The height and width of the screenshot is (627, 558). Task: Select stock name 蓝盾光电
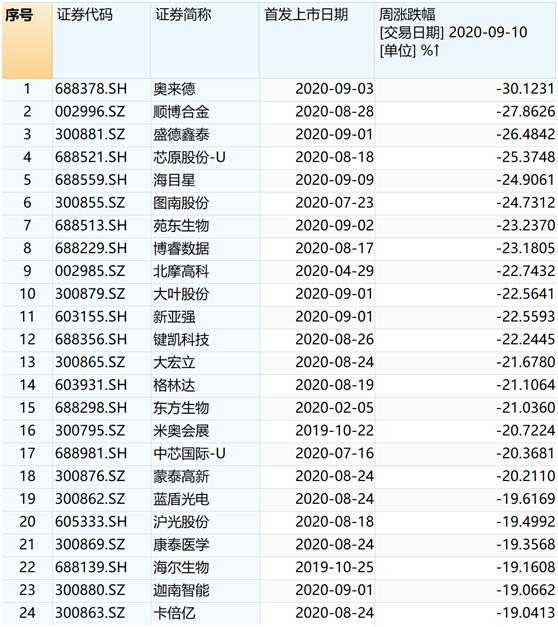(181, 499)
